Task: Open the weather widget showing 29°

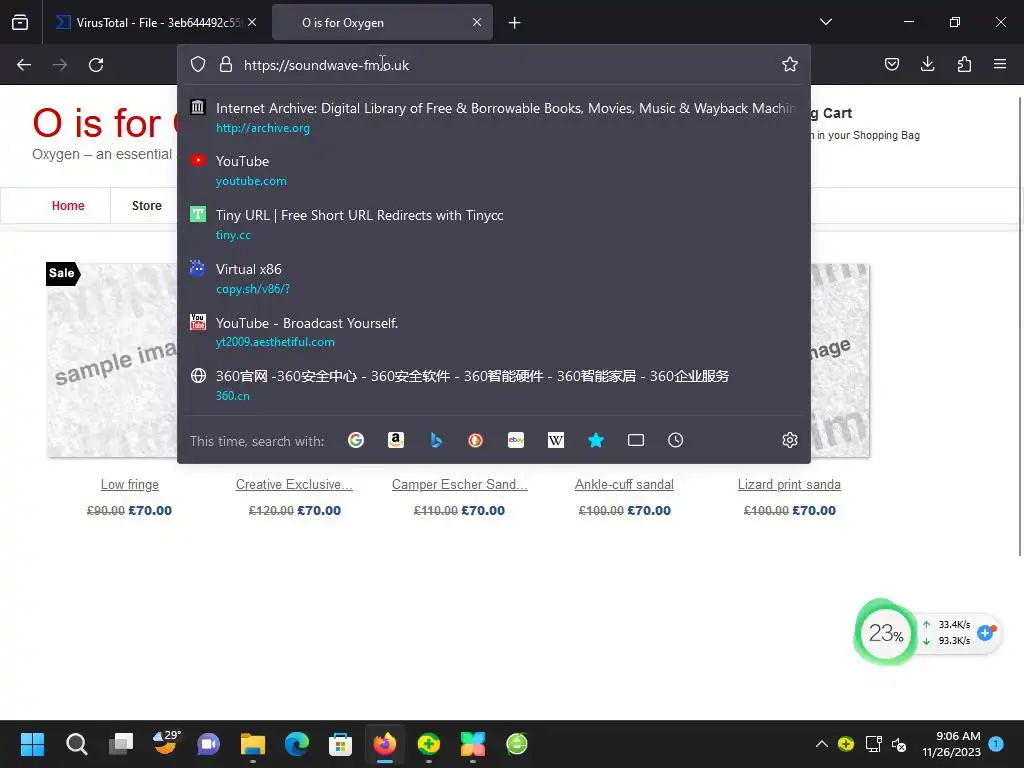Action: pos(166,743)
